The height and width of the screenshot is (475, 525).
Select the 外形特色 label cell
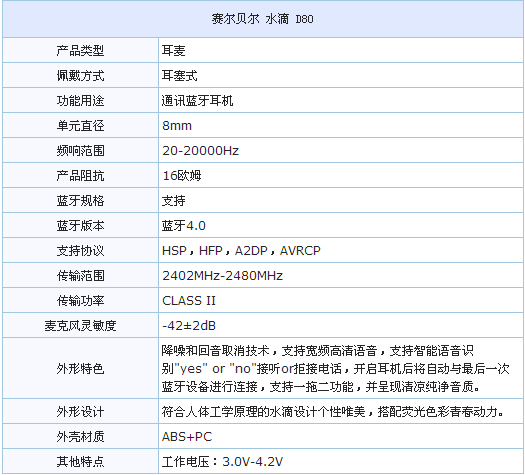pos(80,368)
